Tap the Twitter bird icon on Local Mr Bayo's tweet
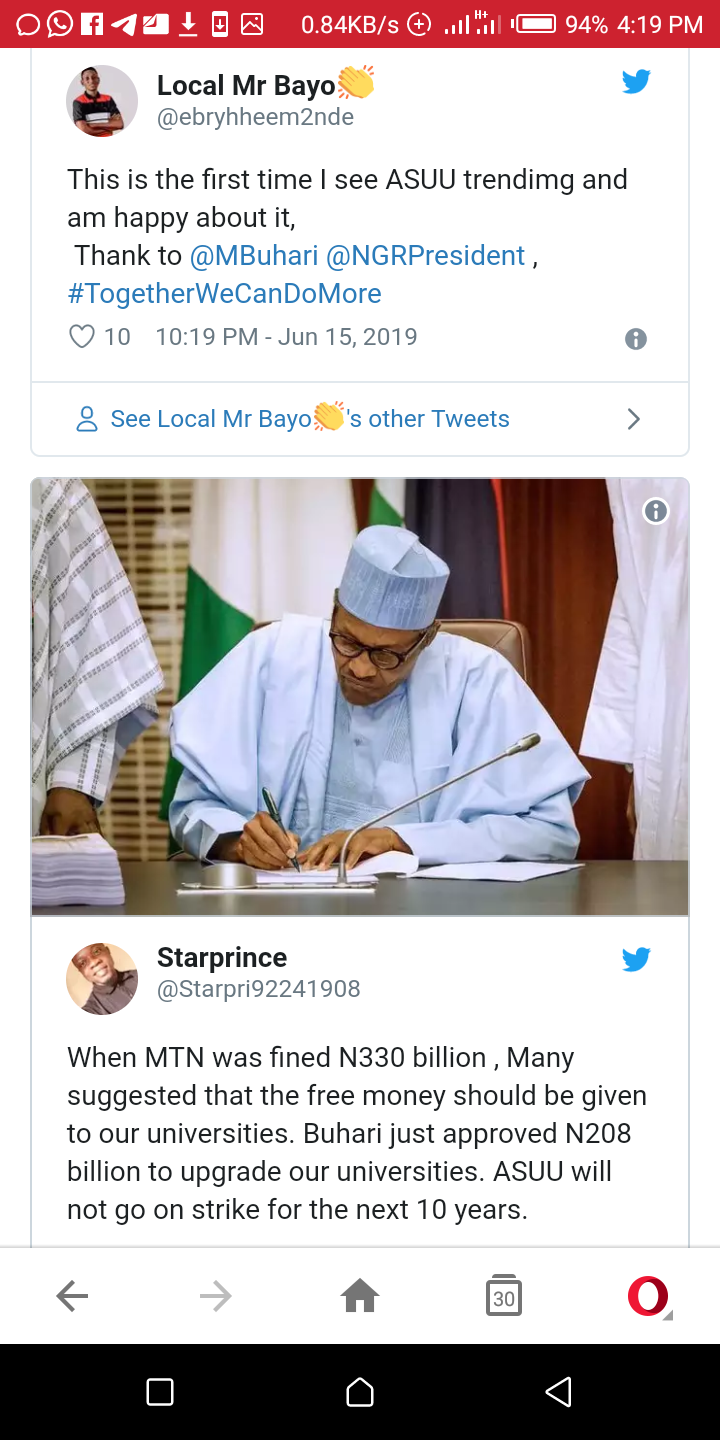Viewport: 720px width, 1440px height. 636,82
